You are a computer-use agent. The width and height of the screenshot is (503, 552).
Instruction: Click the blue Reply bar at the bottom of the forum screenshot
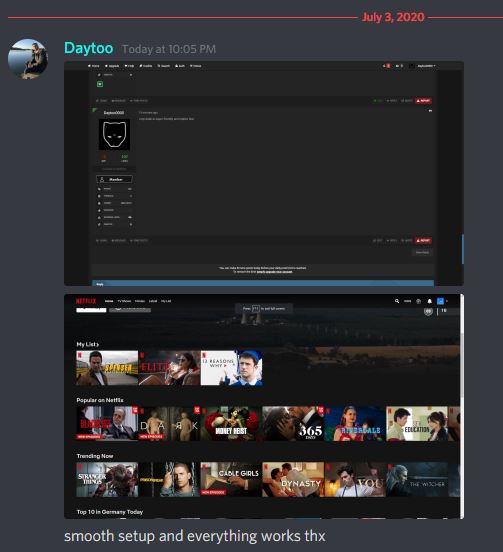pyautogui.click(x=263, y=283)
